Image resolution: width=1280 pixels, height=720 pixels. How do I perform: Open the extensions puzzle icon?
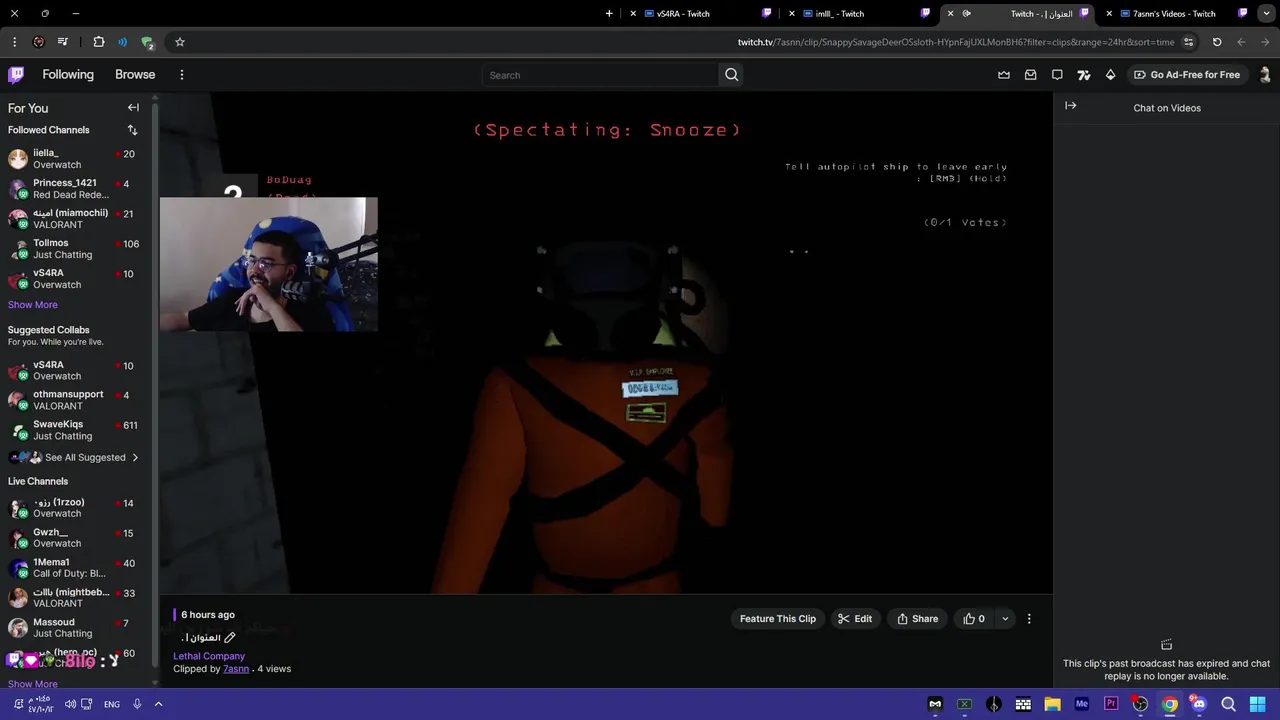[98, 42]
